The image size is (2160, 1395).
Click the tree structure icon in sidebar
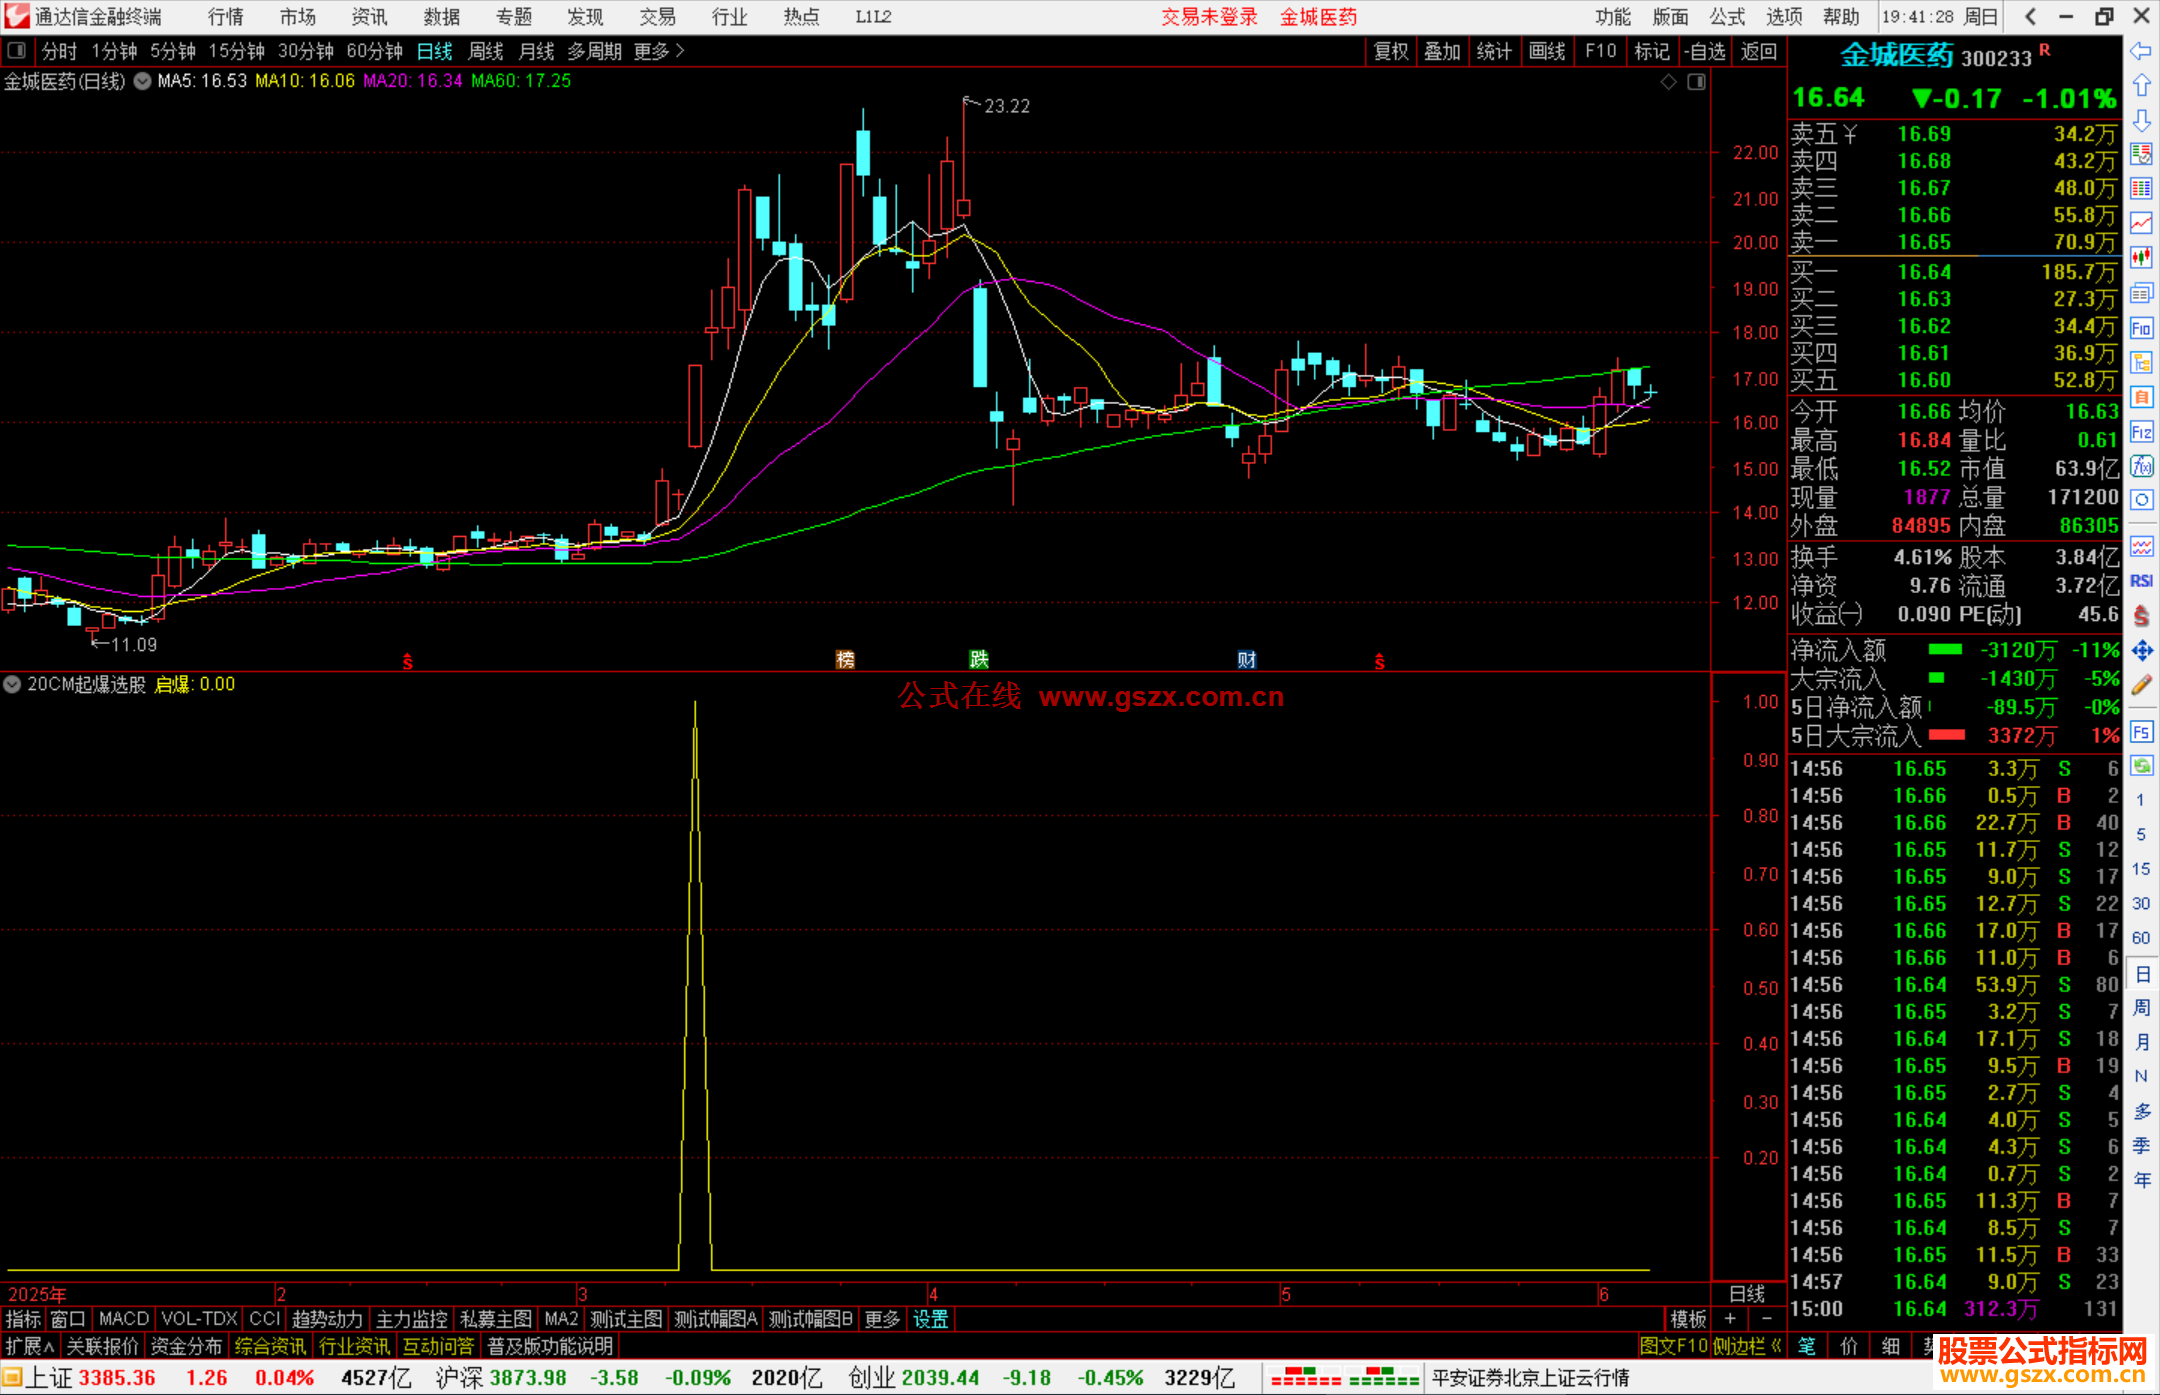coord(2141,362)
